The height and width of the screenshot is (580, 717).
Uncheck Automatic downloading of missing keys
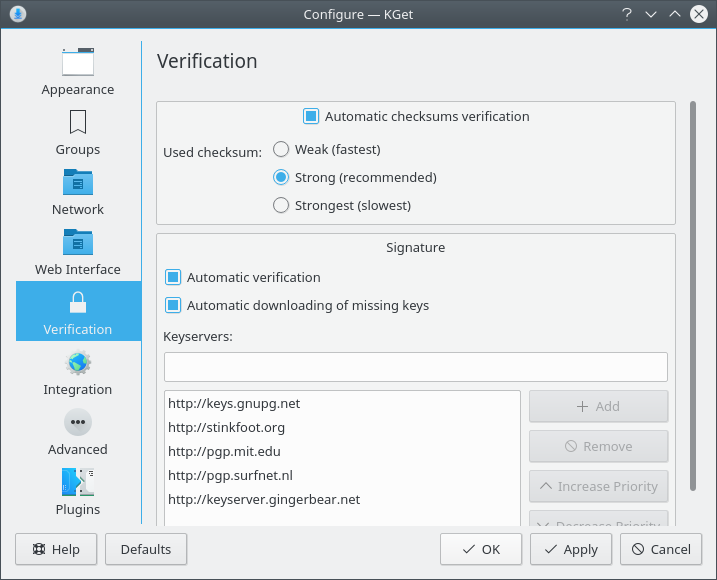173,305
